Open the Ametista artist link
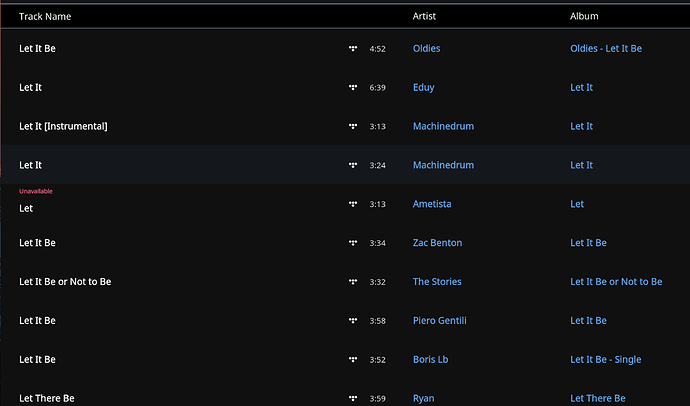 click(x=432, y=204)
